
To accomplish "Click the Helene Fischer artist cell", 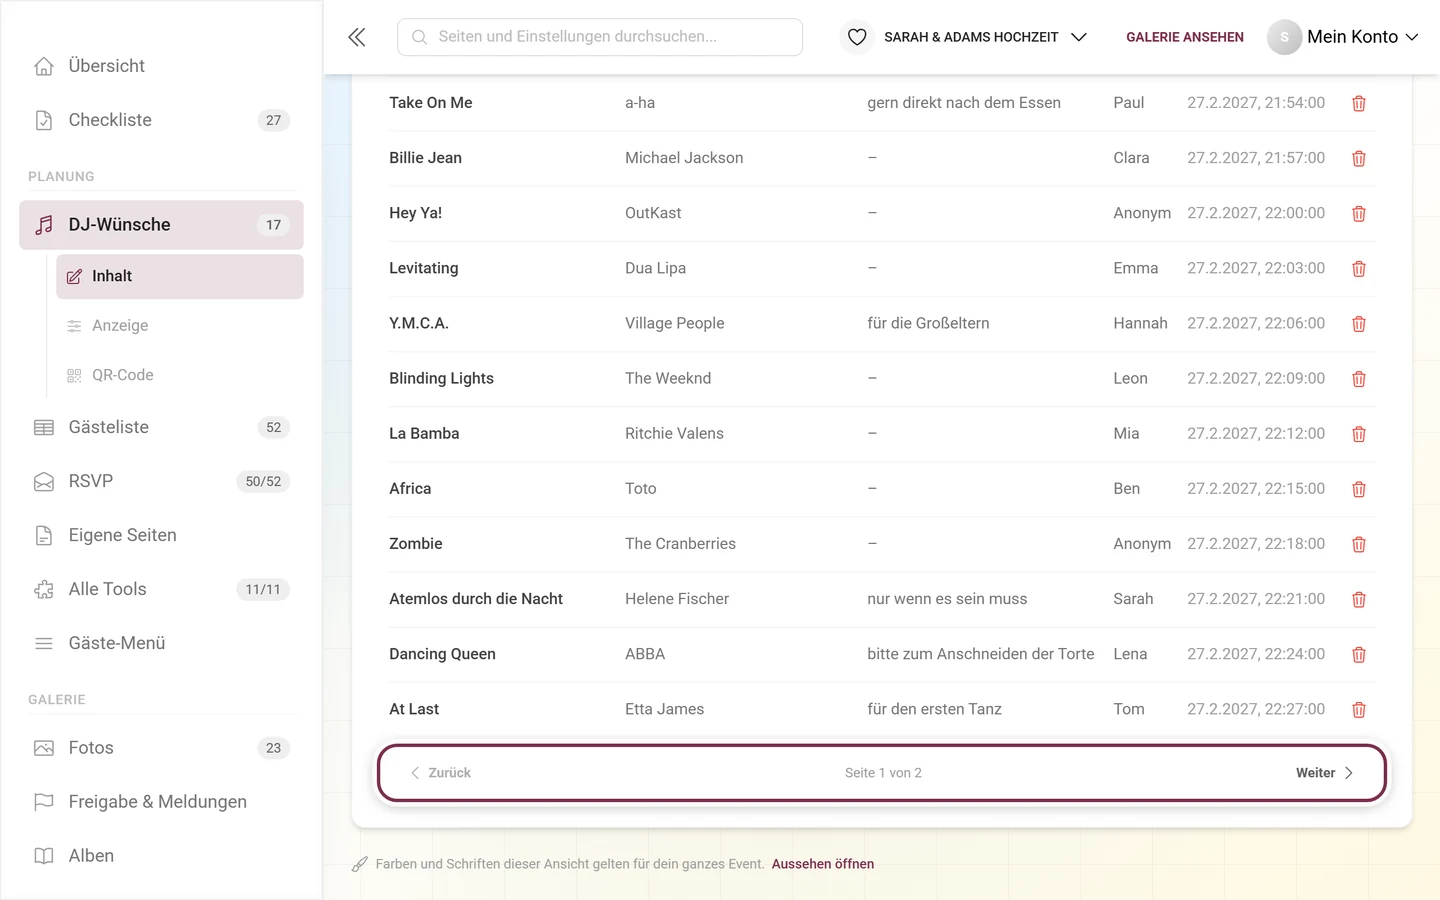I will point(677,599).
